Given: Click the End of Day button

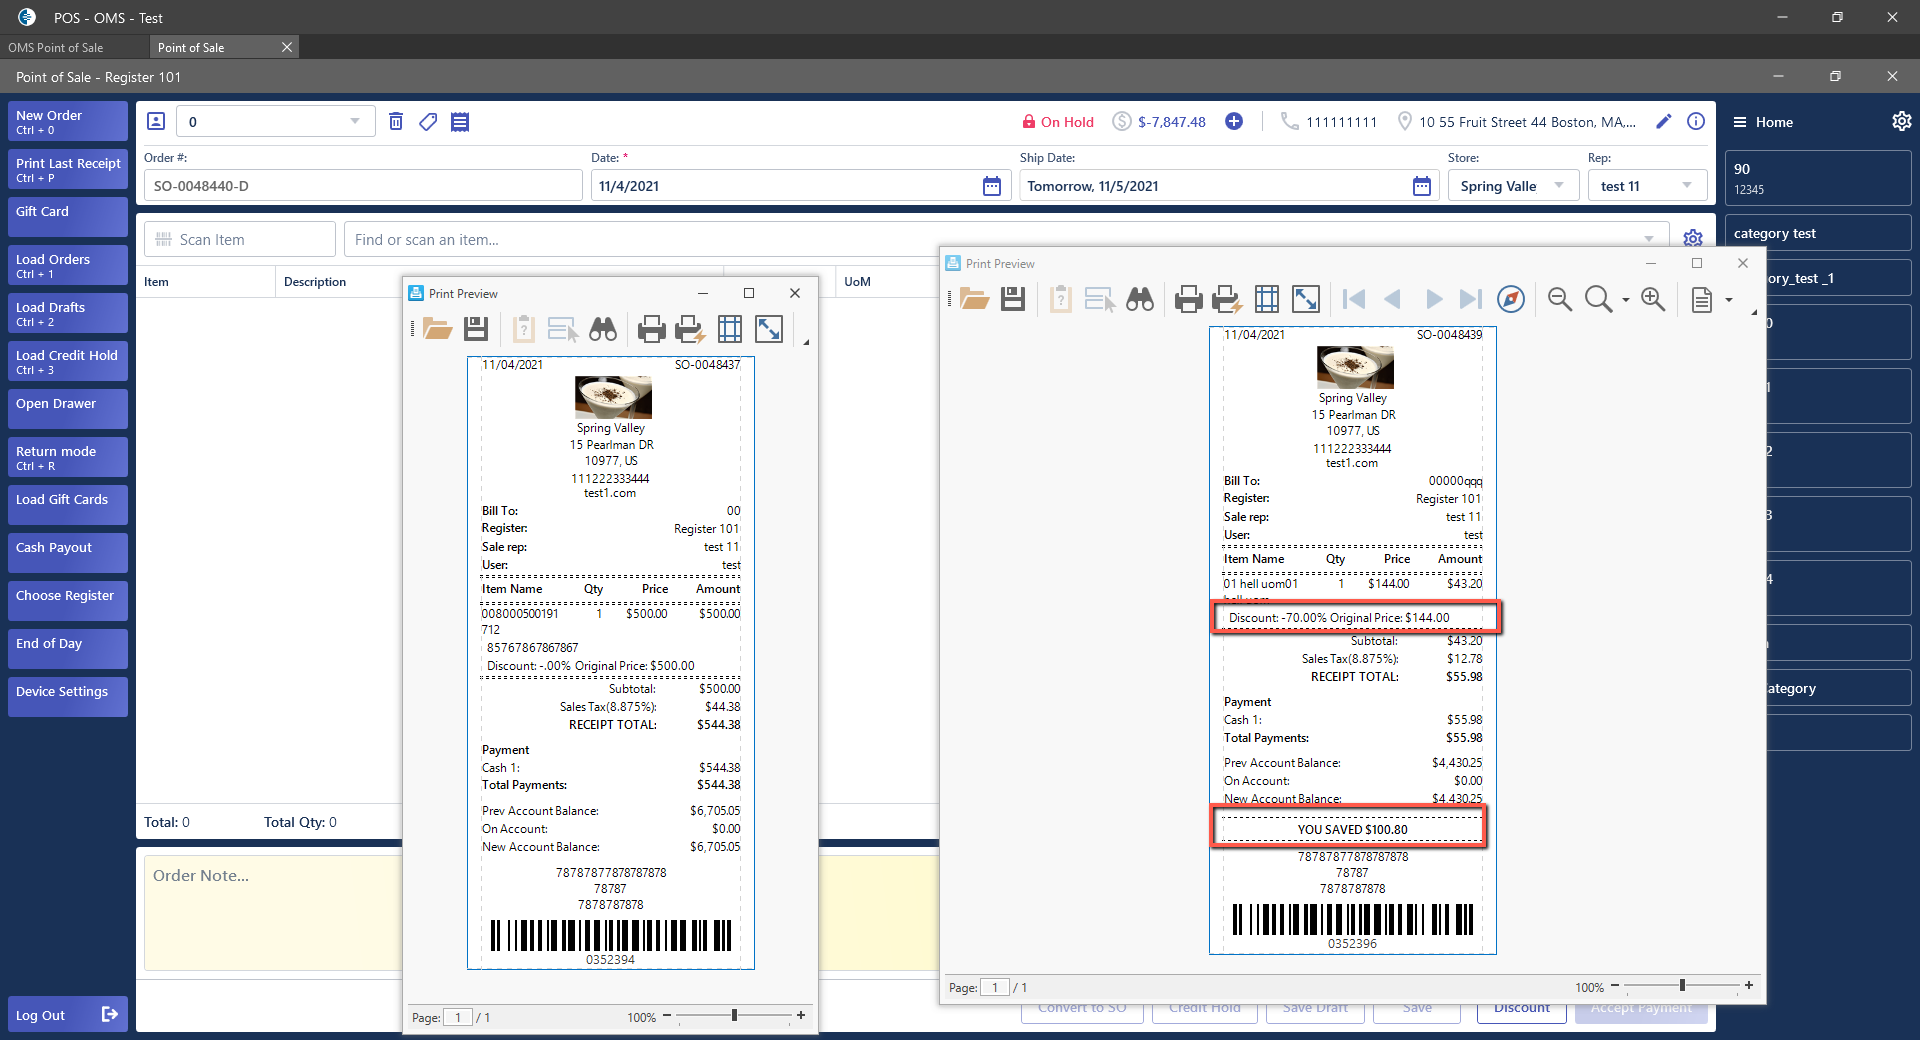Looking at the screenshot, I should pos(68,648).
